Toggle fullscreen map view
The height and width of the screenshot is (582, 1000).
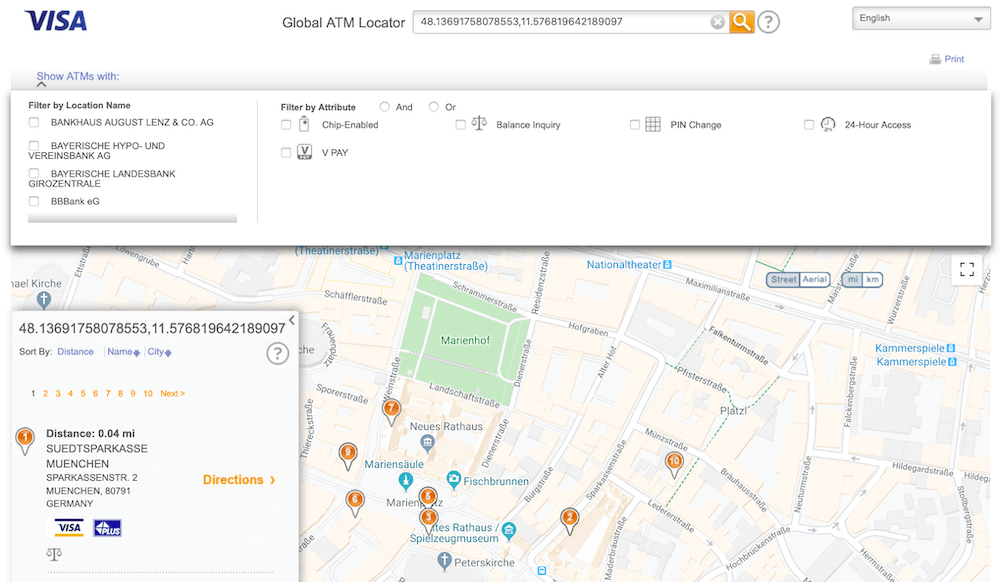tap(967, 270)
